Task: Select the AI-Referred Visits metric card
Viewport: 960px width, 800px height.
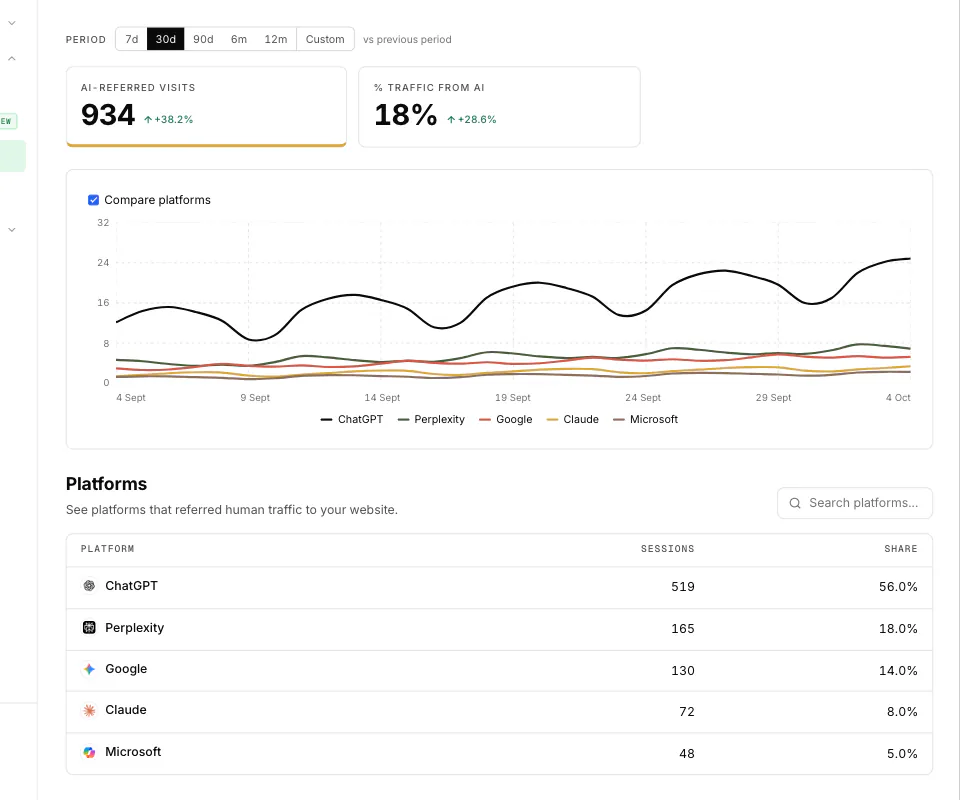Action: 206,107
